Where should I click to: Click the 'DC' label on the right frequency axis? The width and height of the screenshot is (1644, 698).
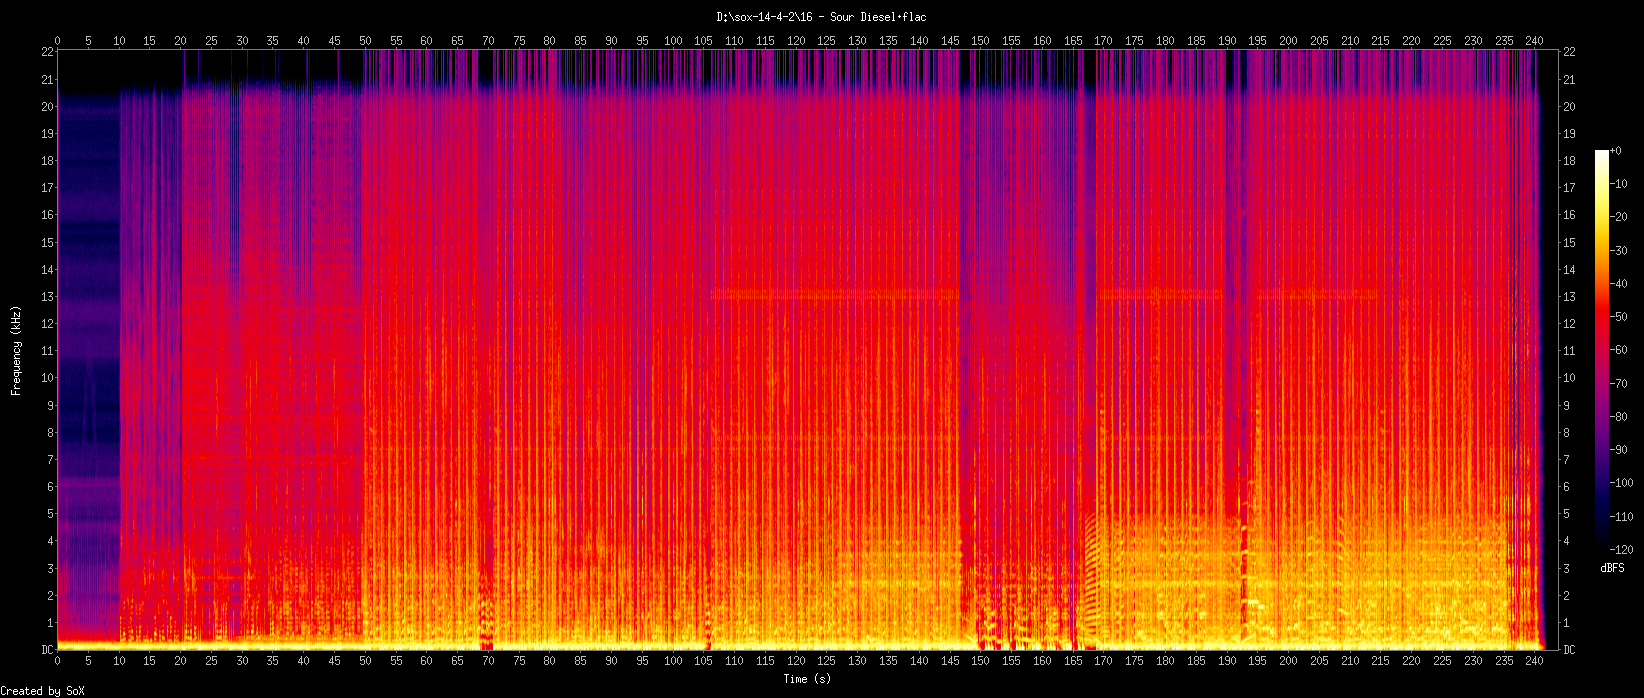[x=1569, y=650]
